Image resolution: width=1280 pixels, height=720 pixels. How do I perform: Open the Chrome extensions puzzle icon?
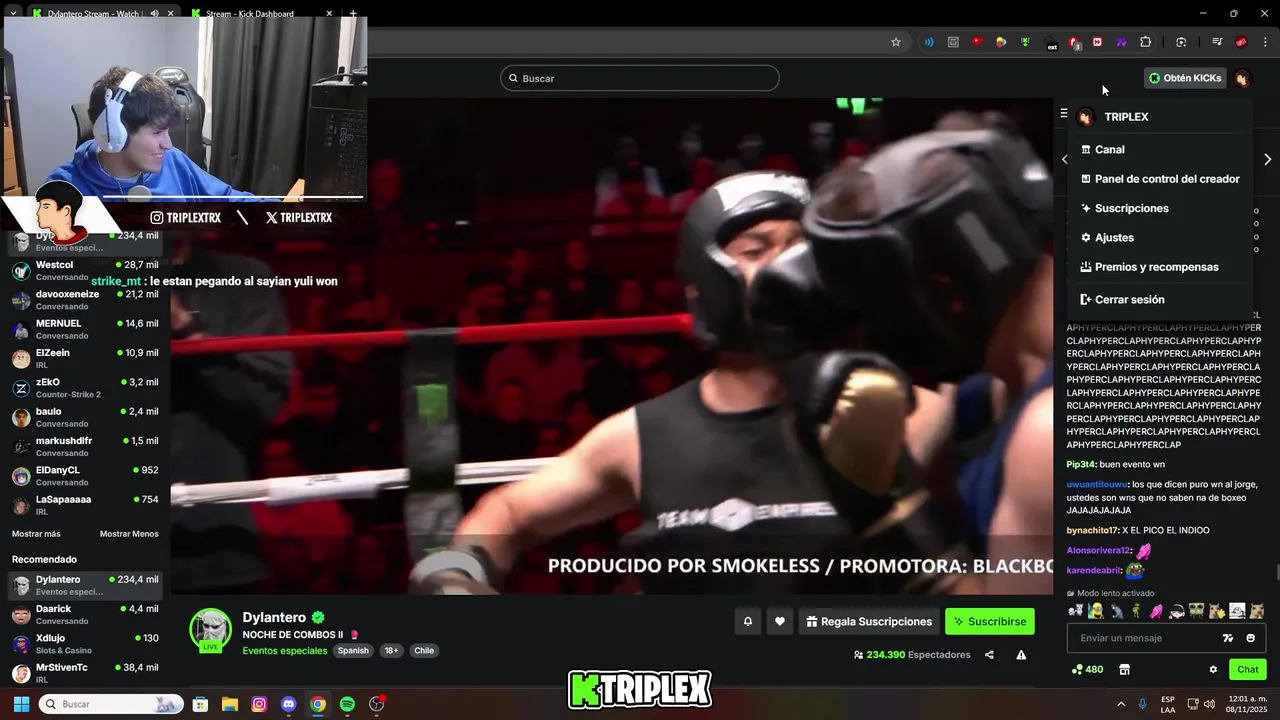pos(1146,42)
